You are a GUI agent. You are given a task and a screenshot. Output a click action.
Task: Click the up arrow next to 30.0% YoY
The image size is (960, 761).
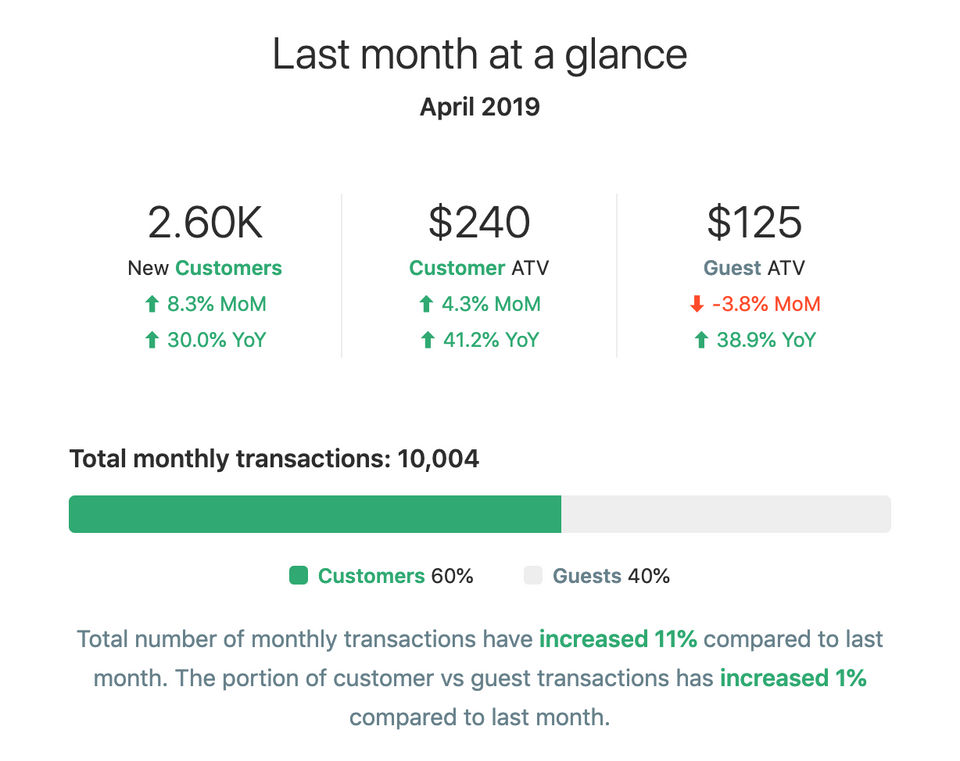pos(152,340)
